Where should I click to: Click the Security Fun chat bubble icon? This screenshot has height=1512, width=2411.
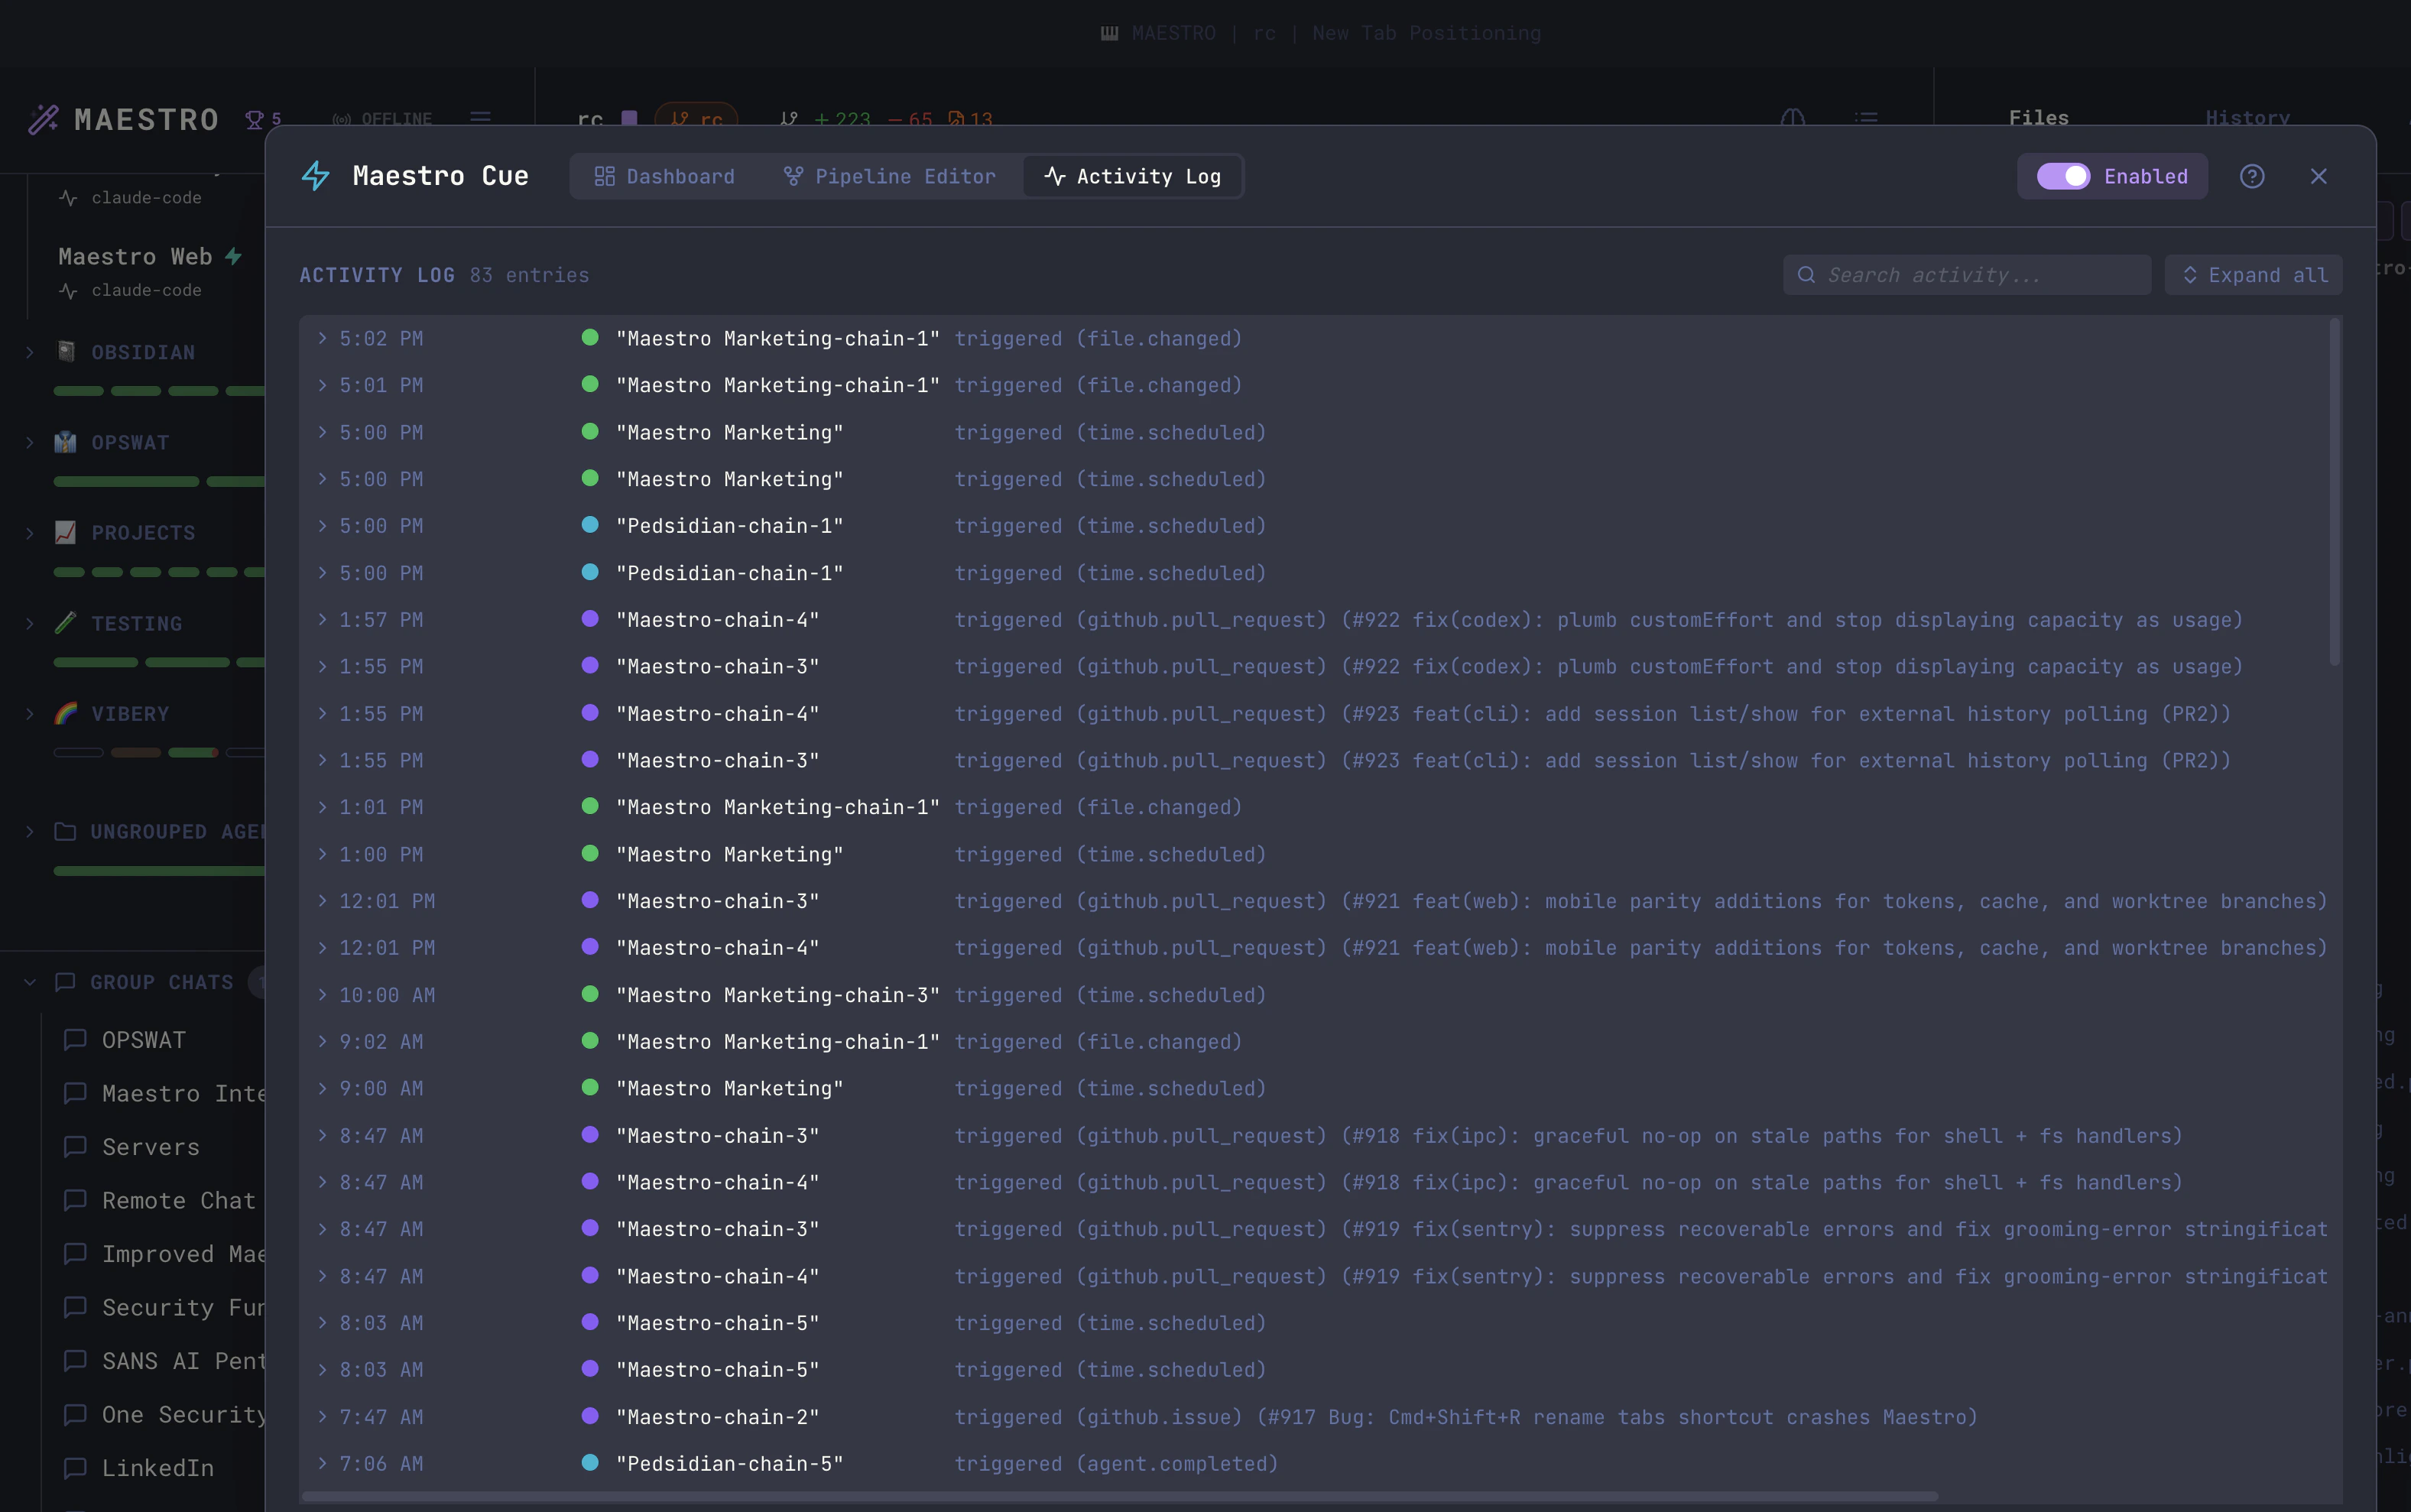click(75, 1307)
